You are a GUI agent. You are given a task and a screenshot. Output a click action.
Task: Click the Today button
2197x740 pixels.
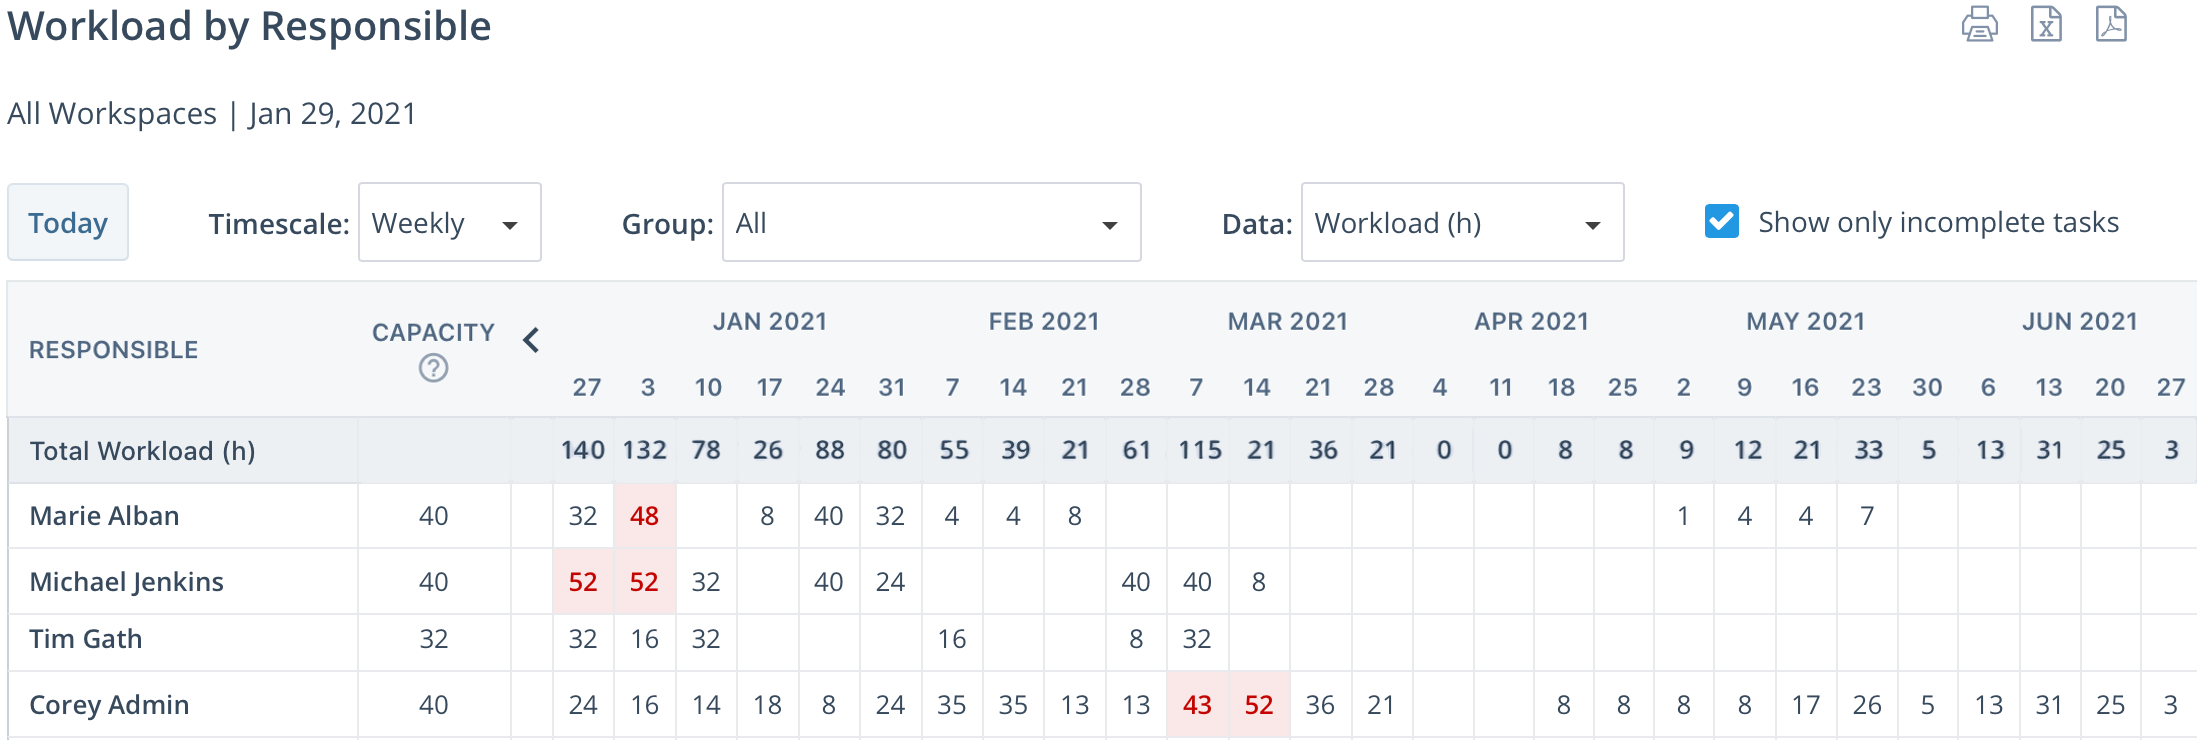(67, 222)
